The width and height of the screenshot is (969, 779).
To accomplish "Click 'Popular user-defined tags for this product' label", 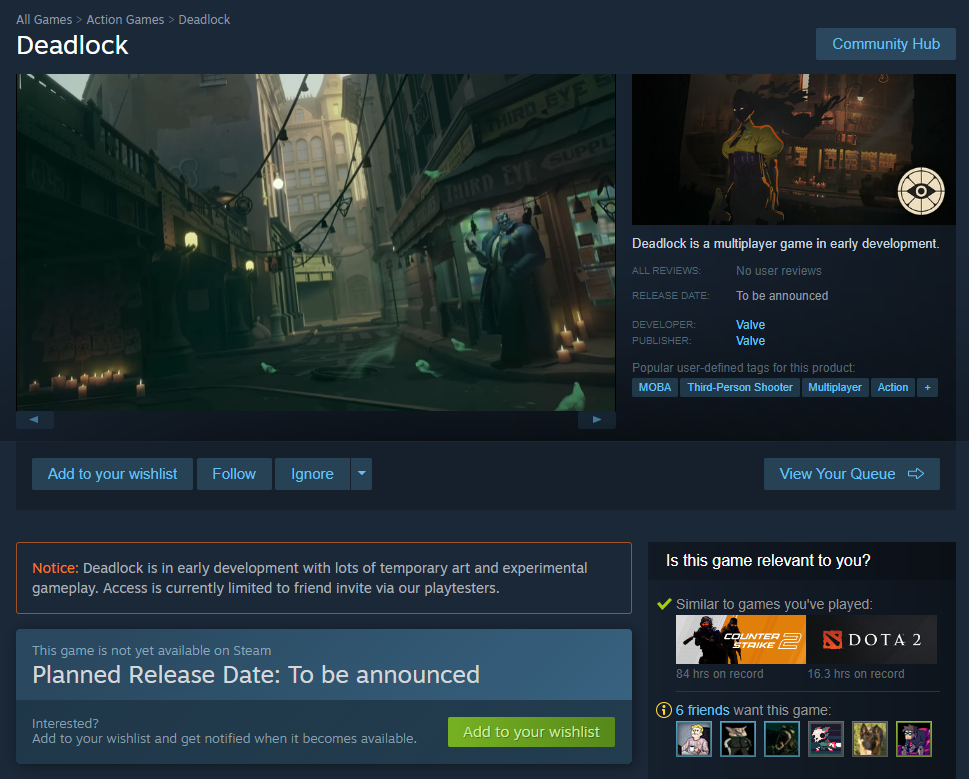I will [x=743, y=368].
